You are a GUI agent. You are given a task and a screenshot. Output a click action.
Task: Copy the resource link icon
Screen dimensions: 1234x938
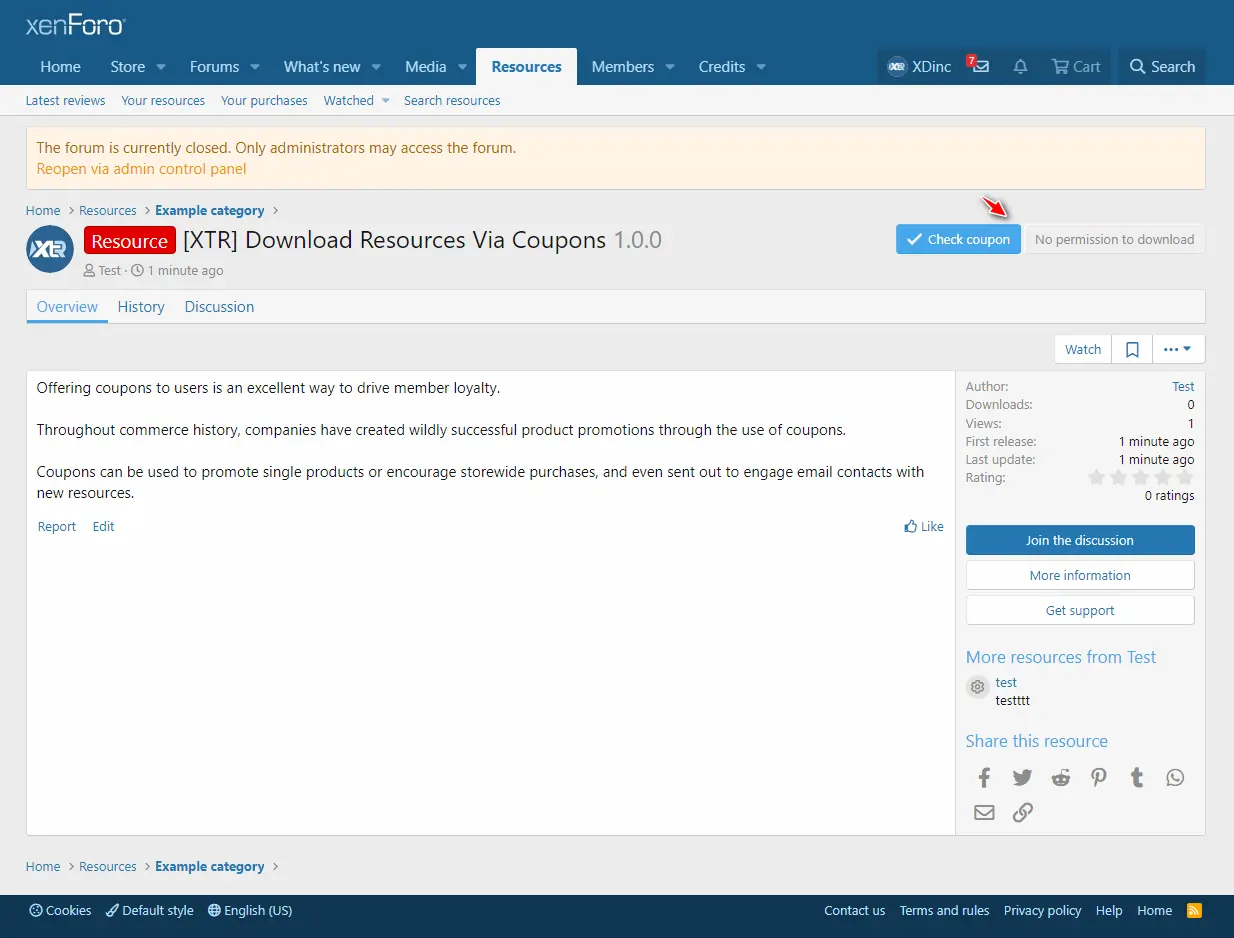[1022, 812]
